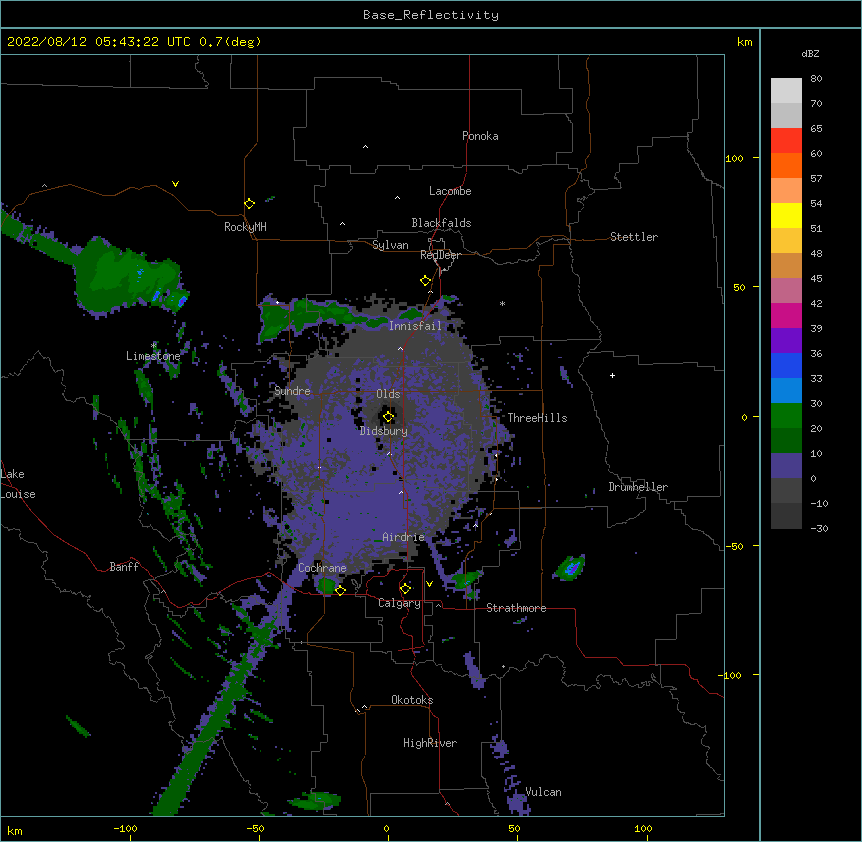Click the radar site diamond between Olds and Didsbury
The image size is (862, 842).
pyautogui.click(x=388, y=417)
